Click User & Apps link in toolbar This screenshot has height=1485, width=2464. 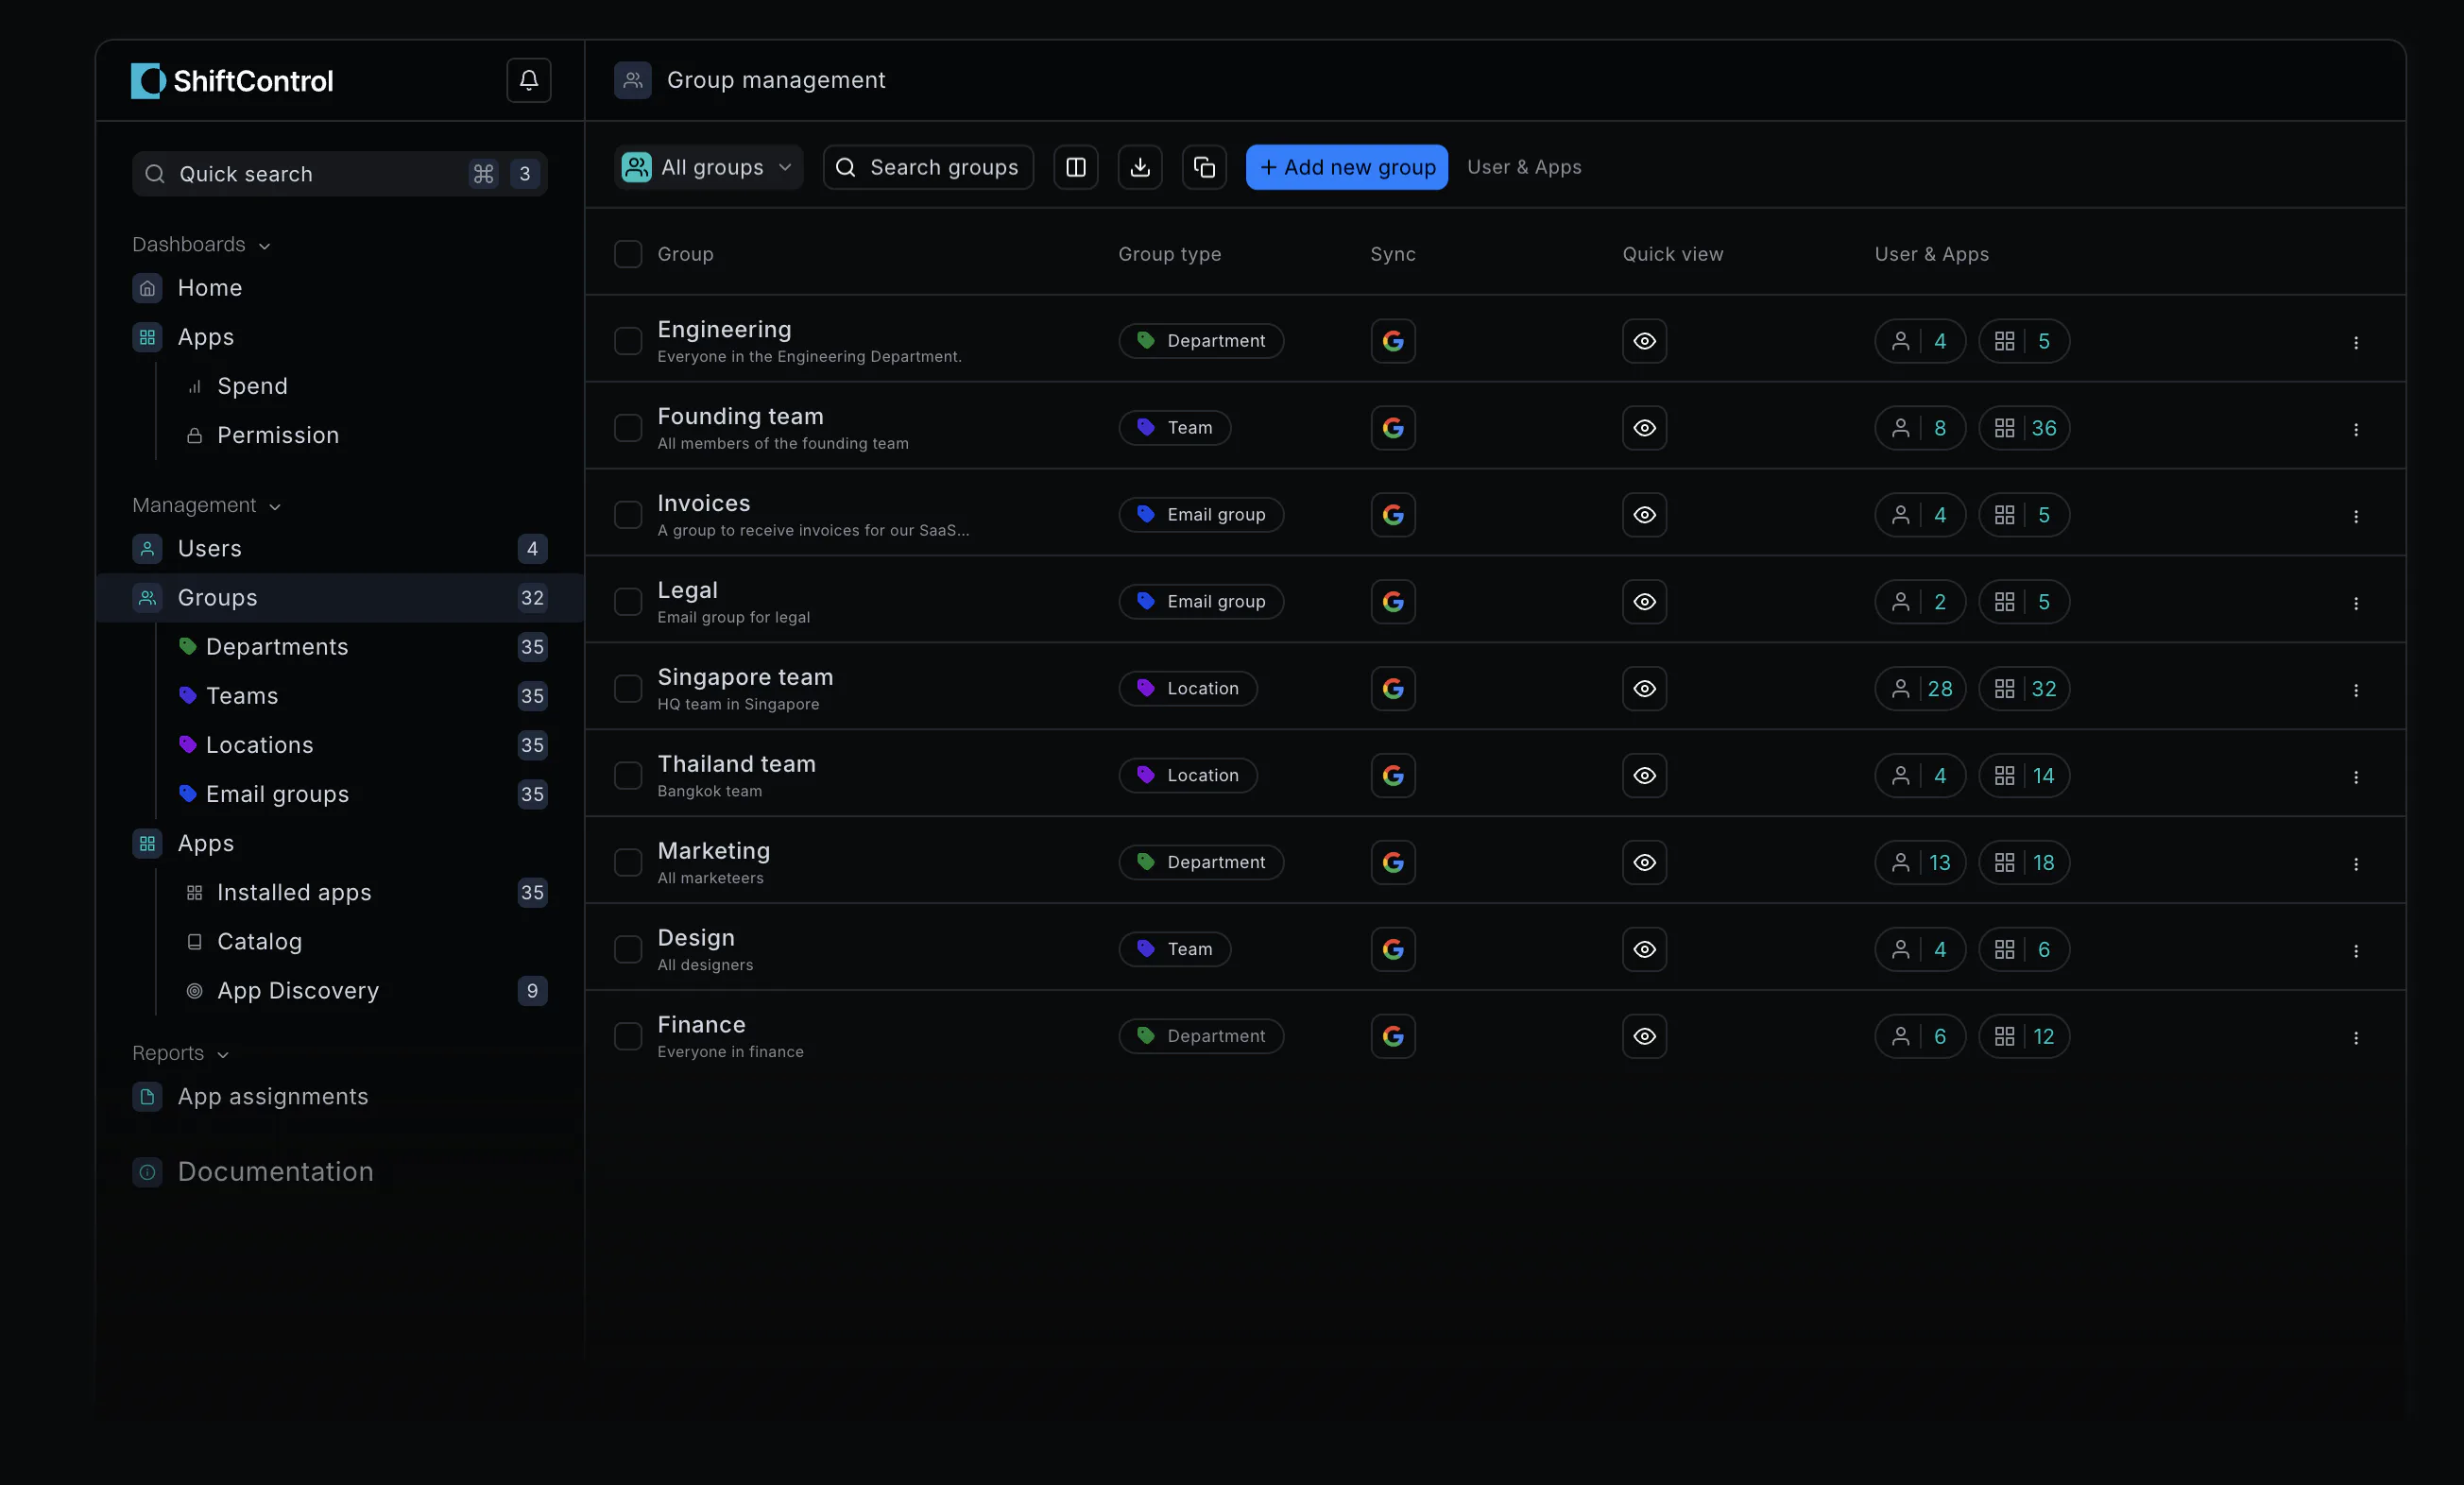click(1524, 167)
